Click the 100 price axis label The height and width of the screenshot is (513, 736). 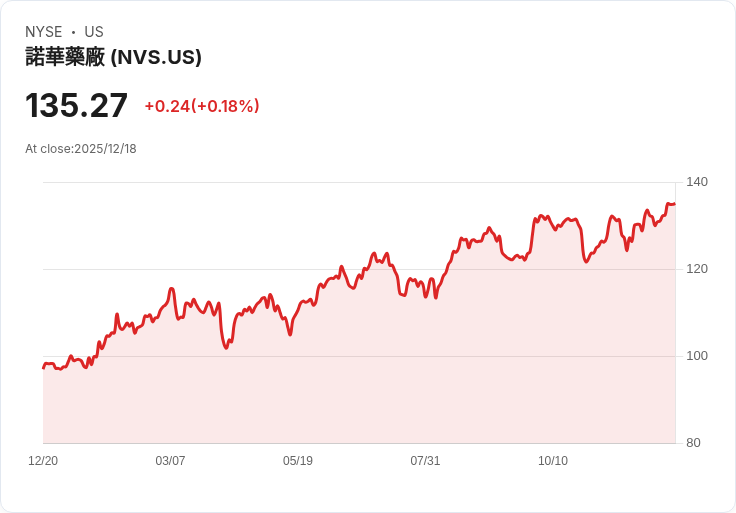pos(697,356)
